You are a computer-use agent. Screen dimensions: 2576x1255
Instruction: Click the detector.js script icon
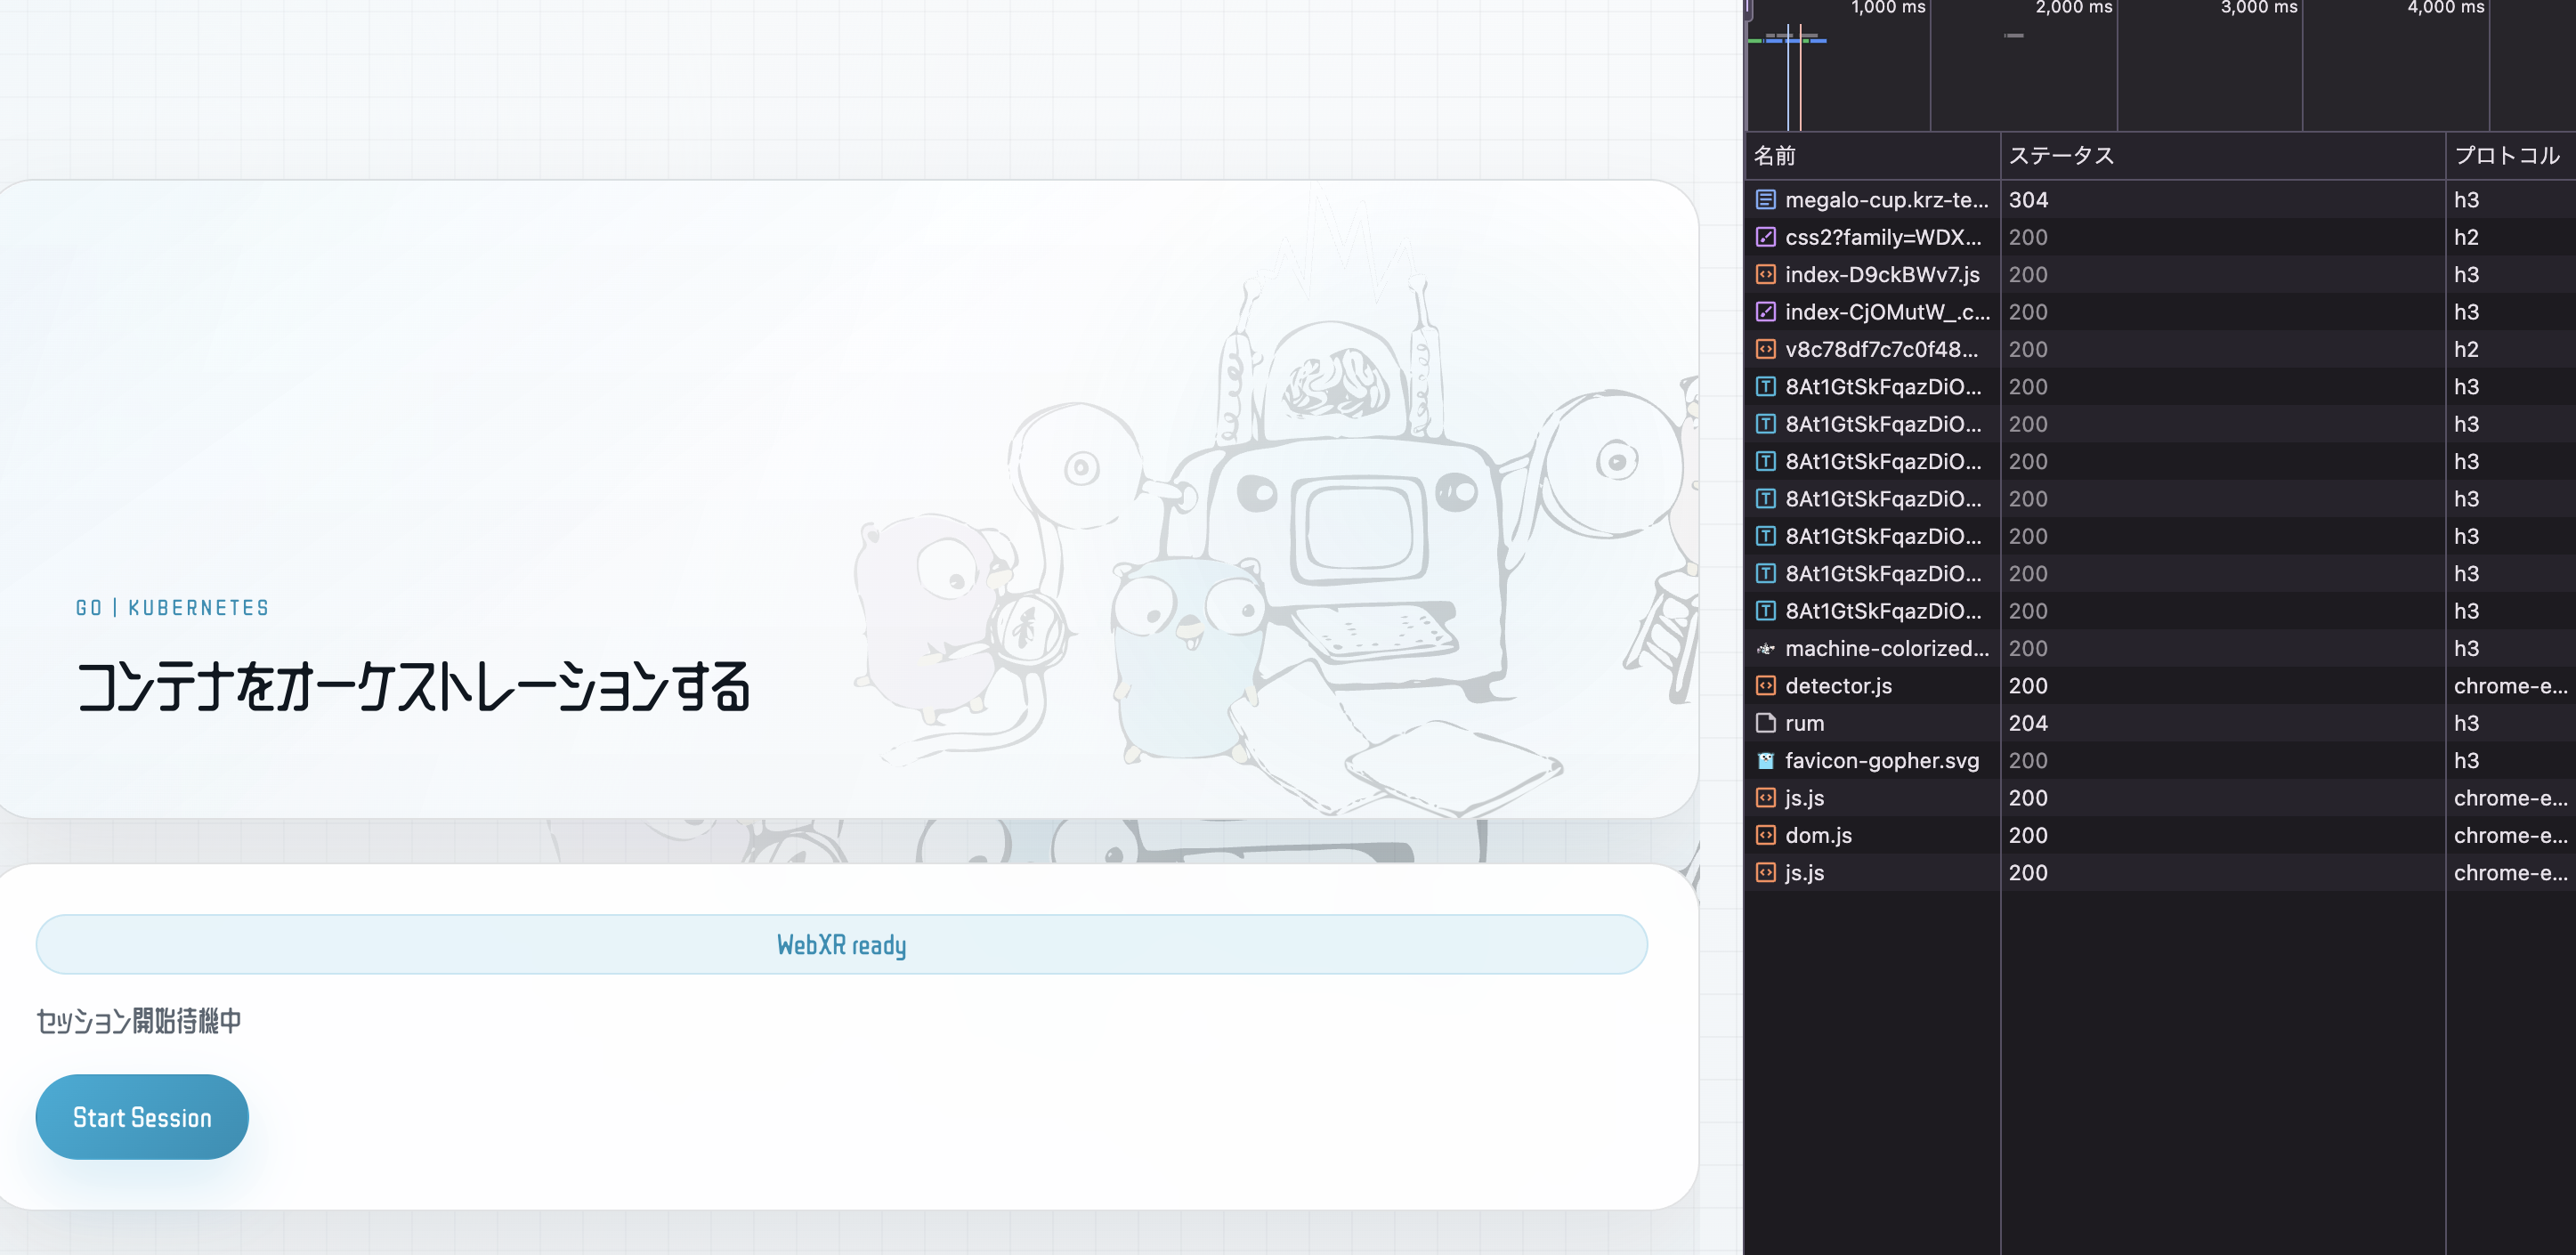[1765, 686]
